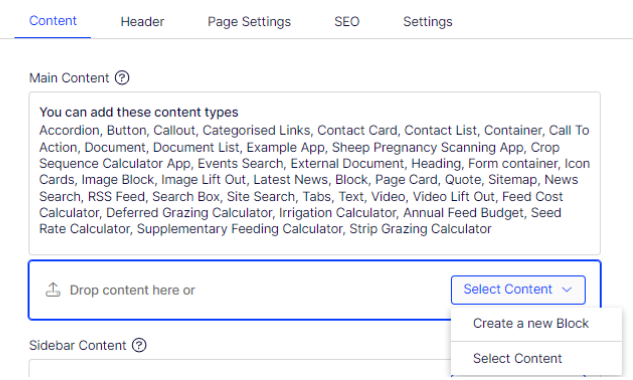Open the Sidebar Content help icon

tap(139, 345)
